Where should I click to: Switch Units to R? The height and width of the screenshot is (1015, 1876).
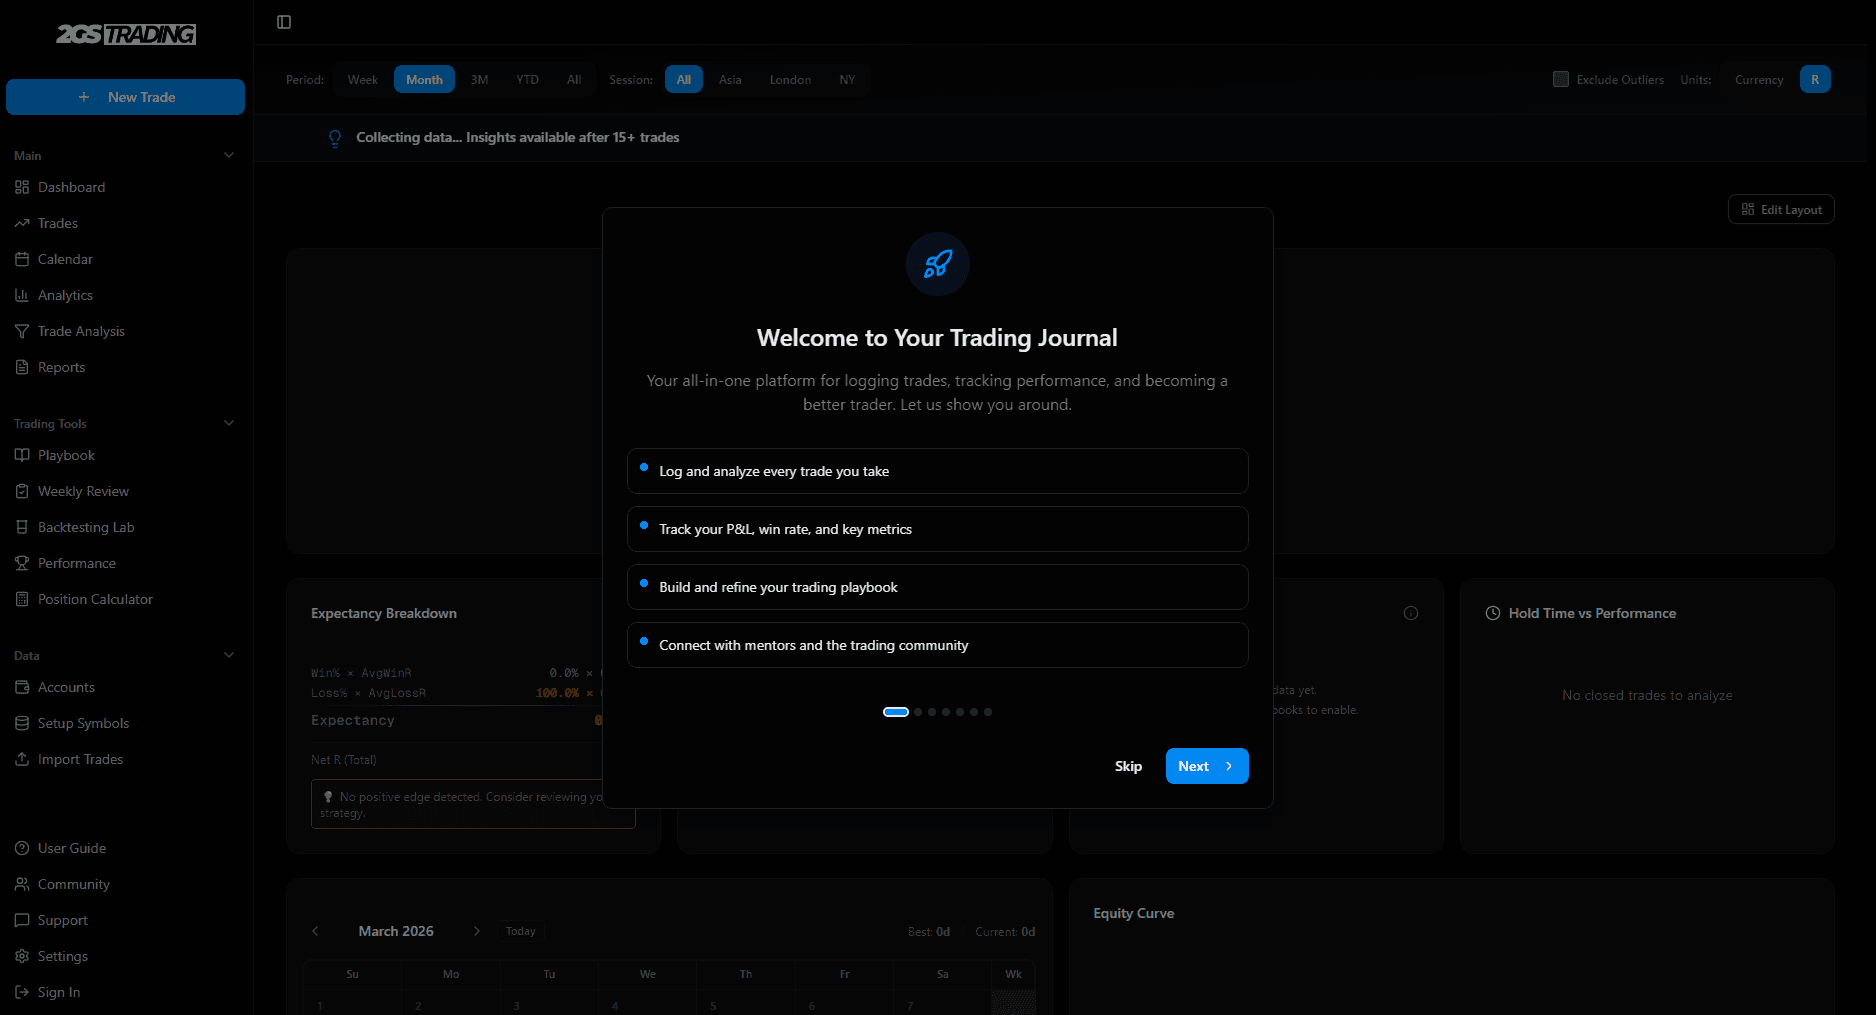(1815, 78)
